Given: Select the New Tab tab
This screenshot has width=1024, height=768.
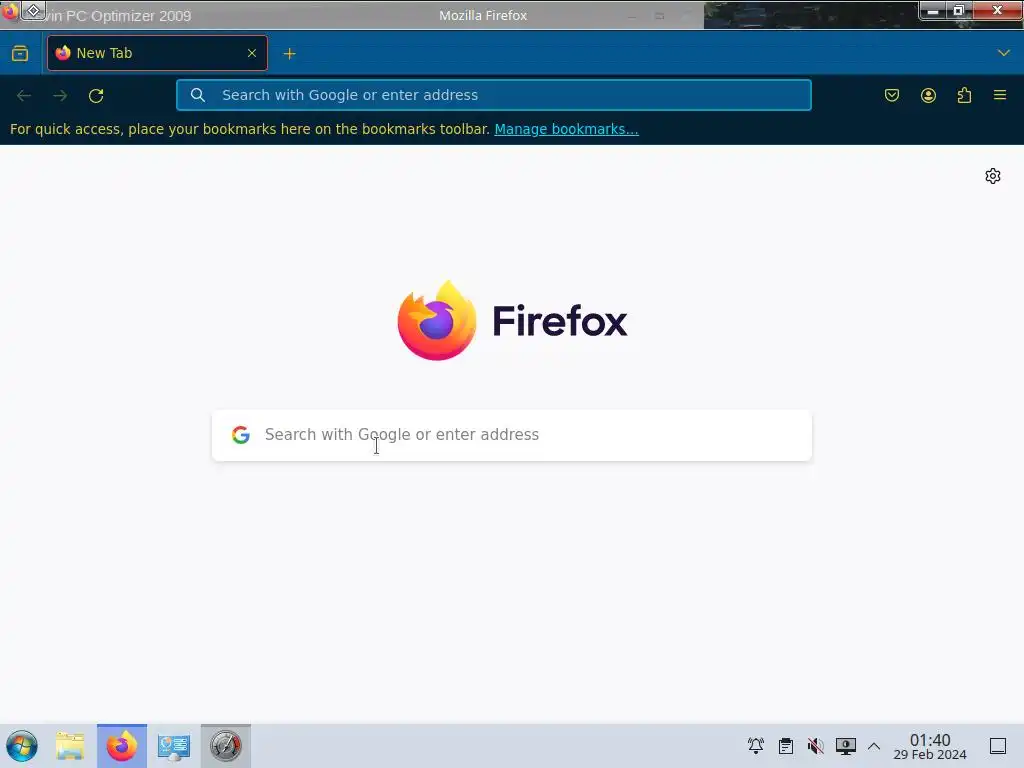Looking at the screenshot, I should (x=157, y=53).
